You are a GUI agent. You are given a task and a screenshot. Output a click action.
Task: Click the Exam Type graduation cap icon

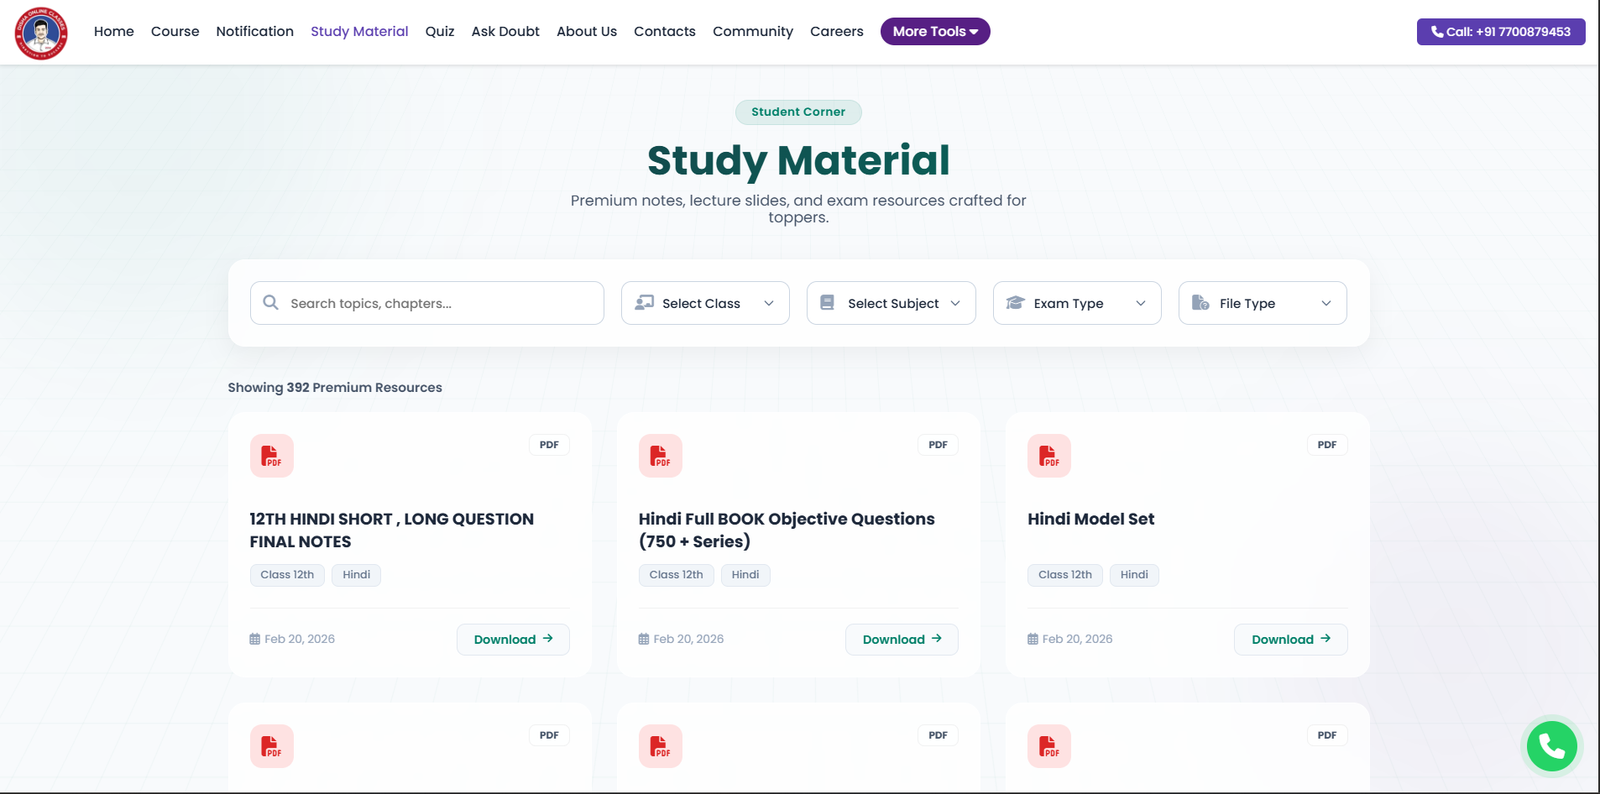1015,302
